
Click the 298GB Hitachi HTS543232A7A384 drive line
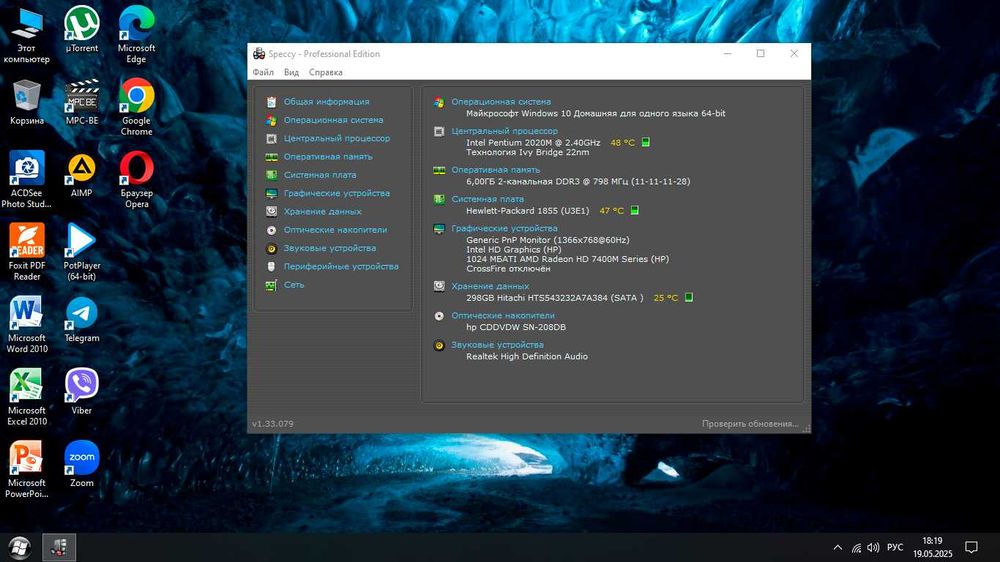point(555,298)
